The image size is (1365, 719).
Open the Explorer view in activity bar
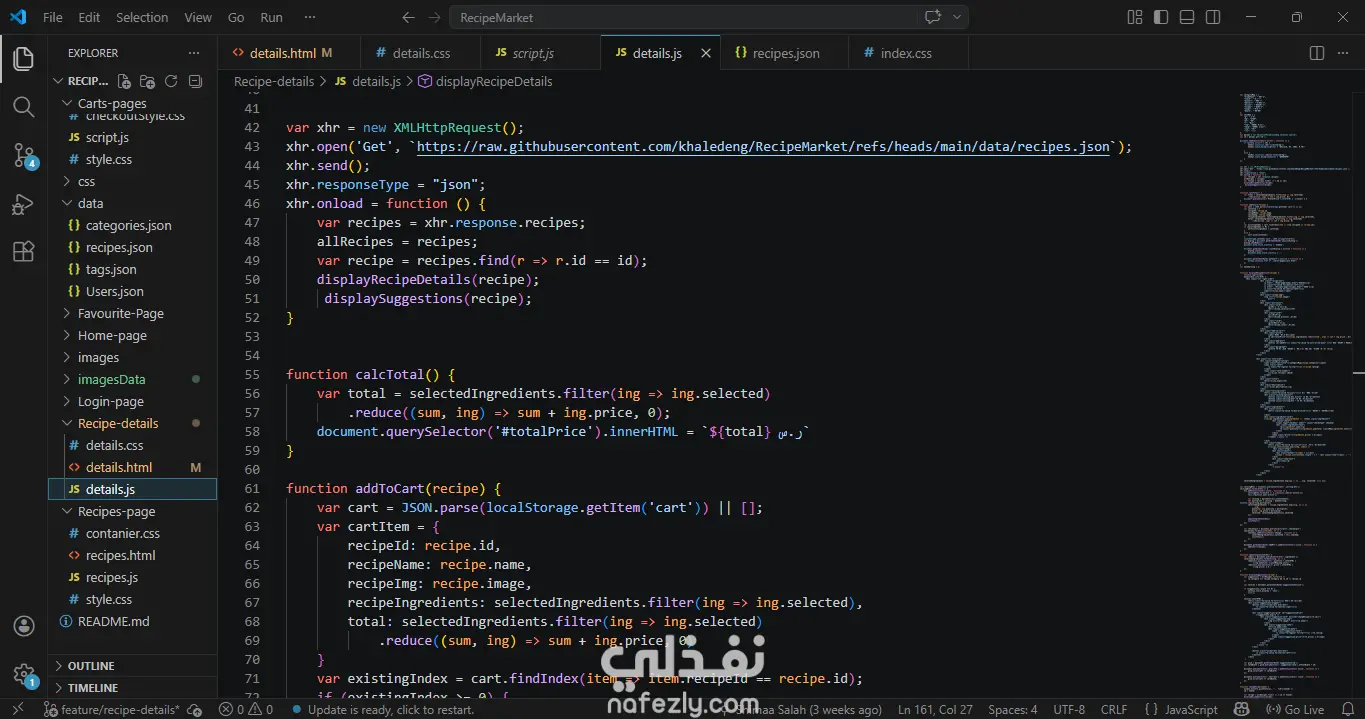(x=23, y=58)
